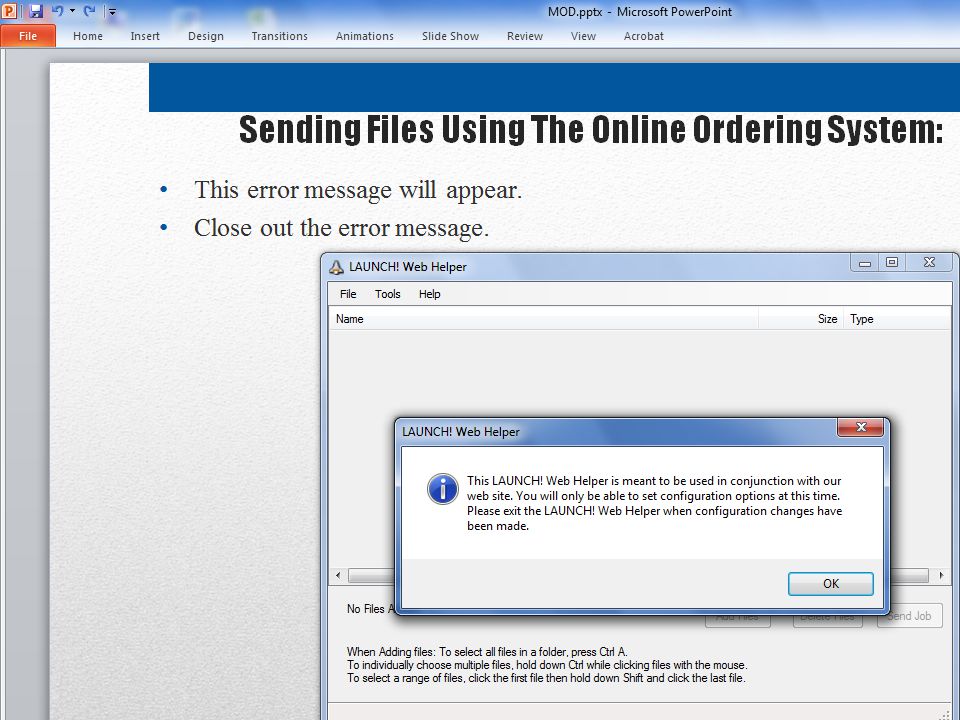Open File menu in LAUNCH! Web Helper
This screenshot has width=960, height=720.
(348, 294)
